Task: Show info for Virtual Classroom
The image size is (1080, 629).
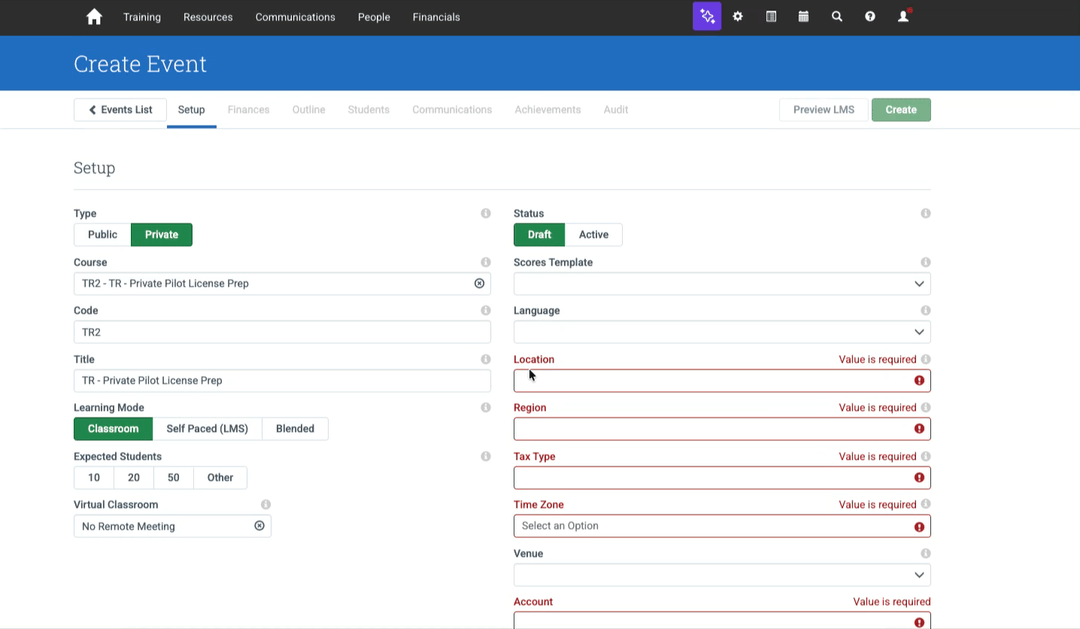Action: point(266,505)
